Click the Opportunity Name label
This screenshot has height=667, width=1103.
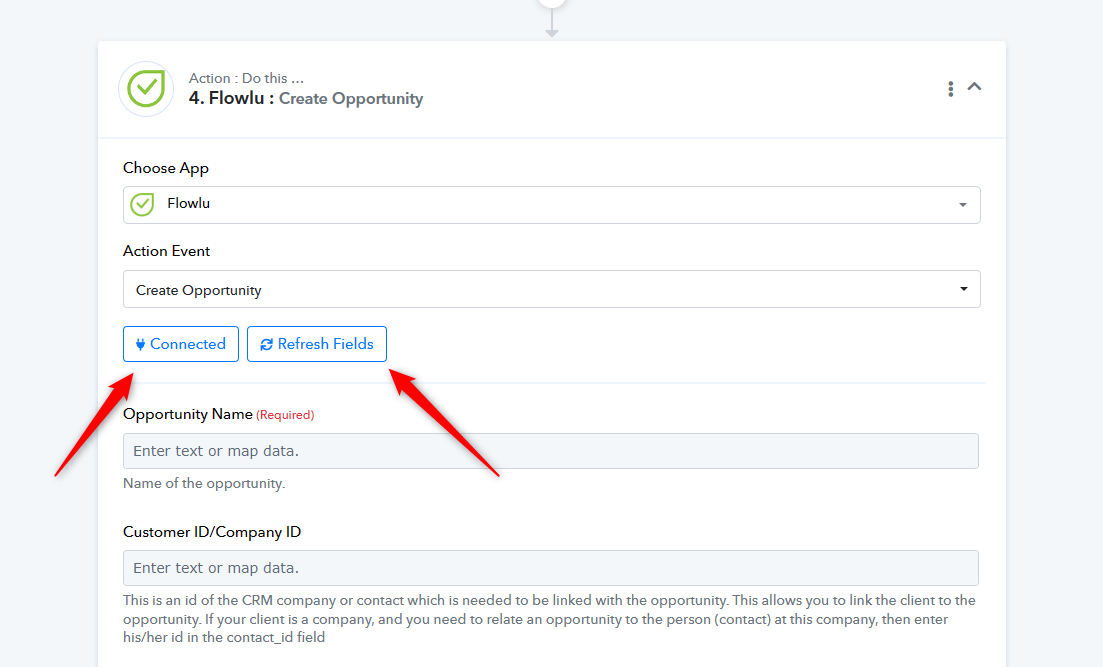(x=188, y=414)
